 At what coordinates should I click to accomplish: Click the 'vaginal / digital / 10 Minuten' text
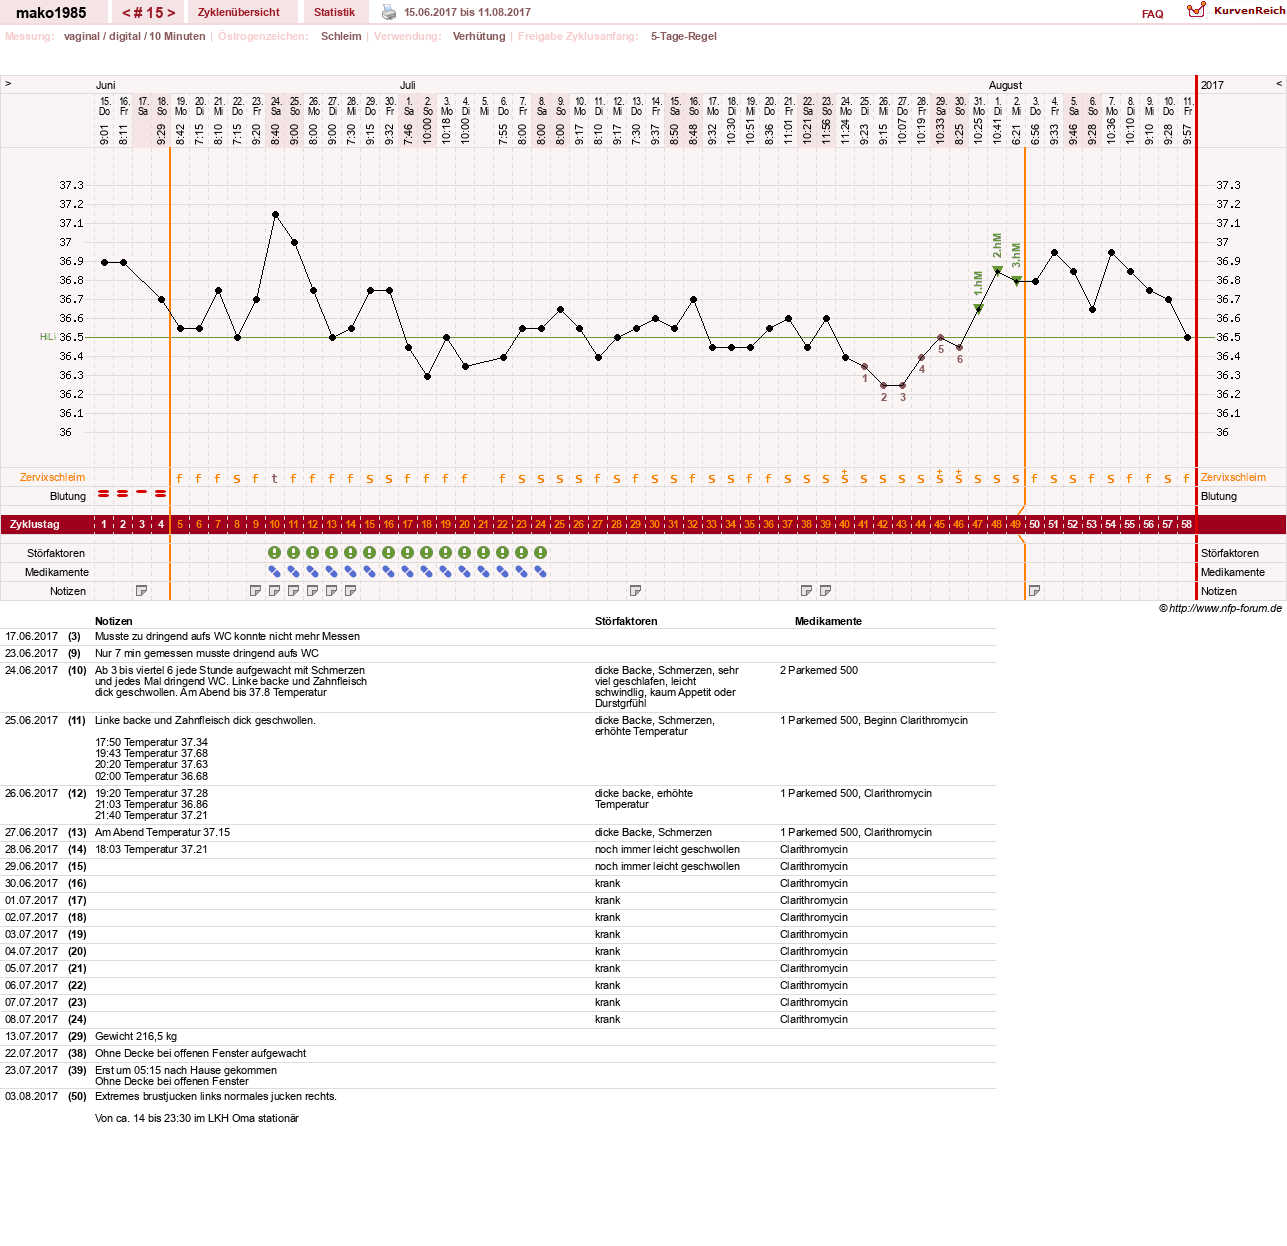[x=134, y=36]
